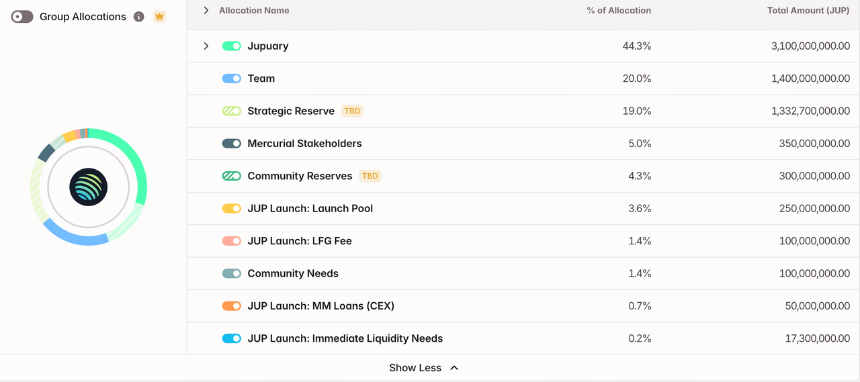
Task: Expand all rows via header chevron
Action: coord(206,10)
